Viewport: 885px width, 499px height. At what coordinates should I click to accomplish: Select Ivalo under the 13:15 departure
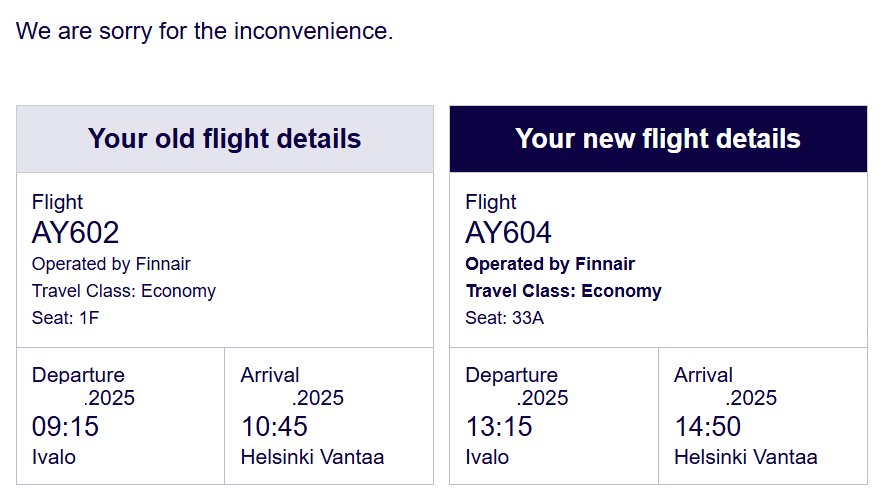pyautogui.click(x=487, y=457)
